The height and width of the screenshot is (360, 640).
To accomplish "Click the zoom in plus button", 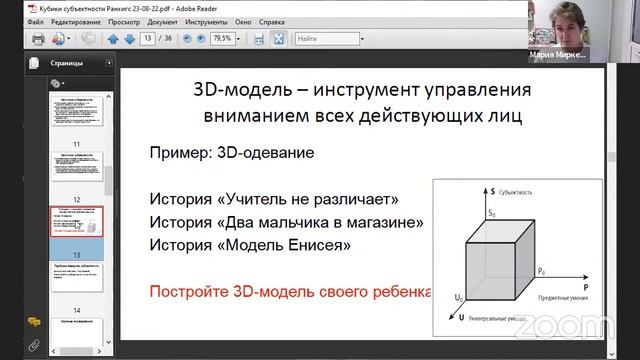I will [x=201, y=39].
